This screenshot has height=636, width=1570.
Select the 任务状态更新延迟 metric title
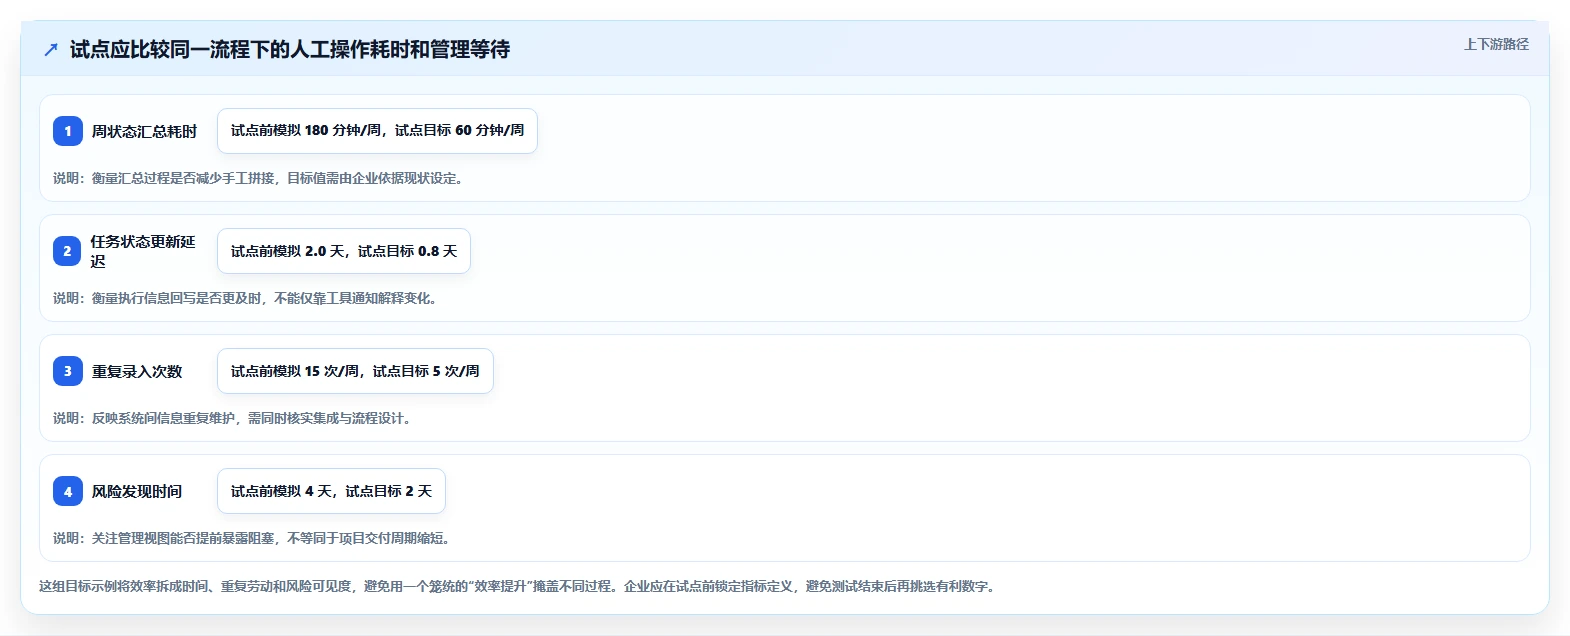(143, 251)
